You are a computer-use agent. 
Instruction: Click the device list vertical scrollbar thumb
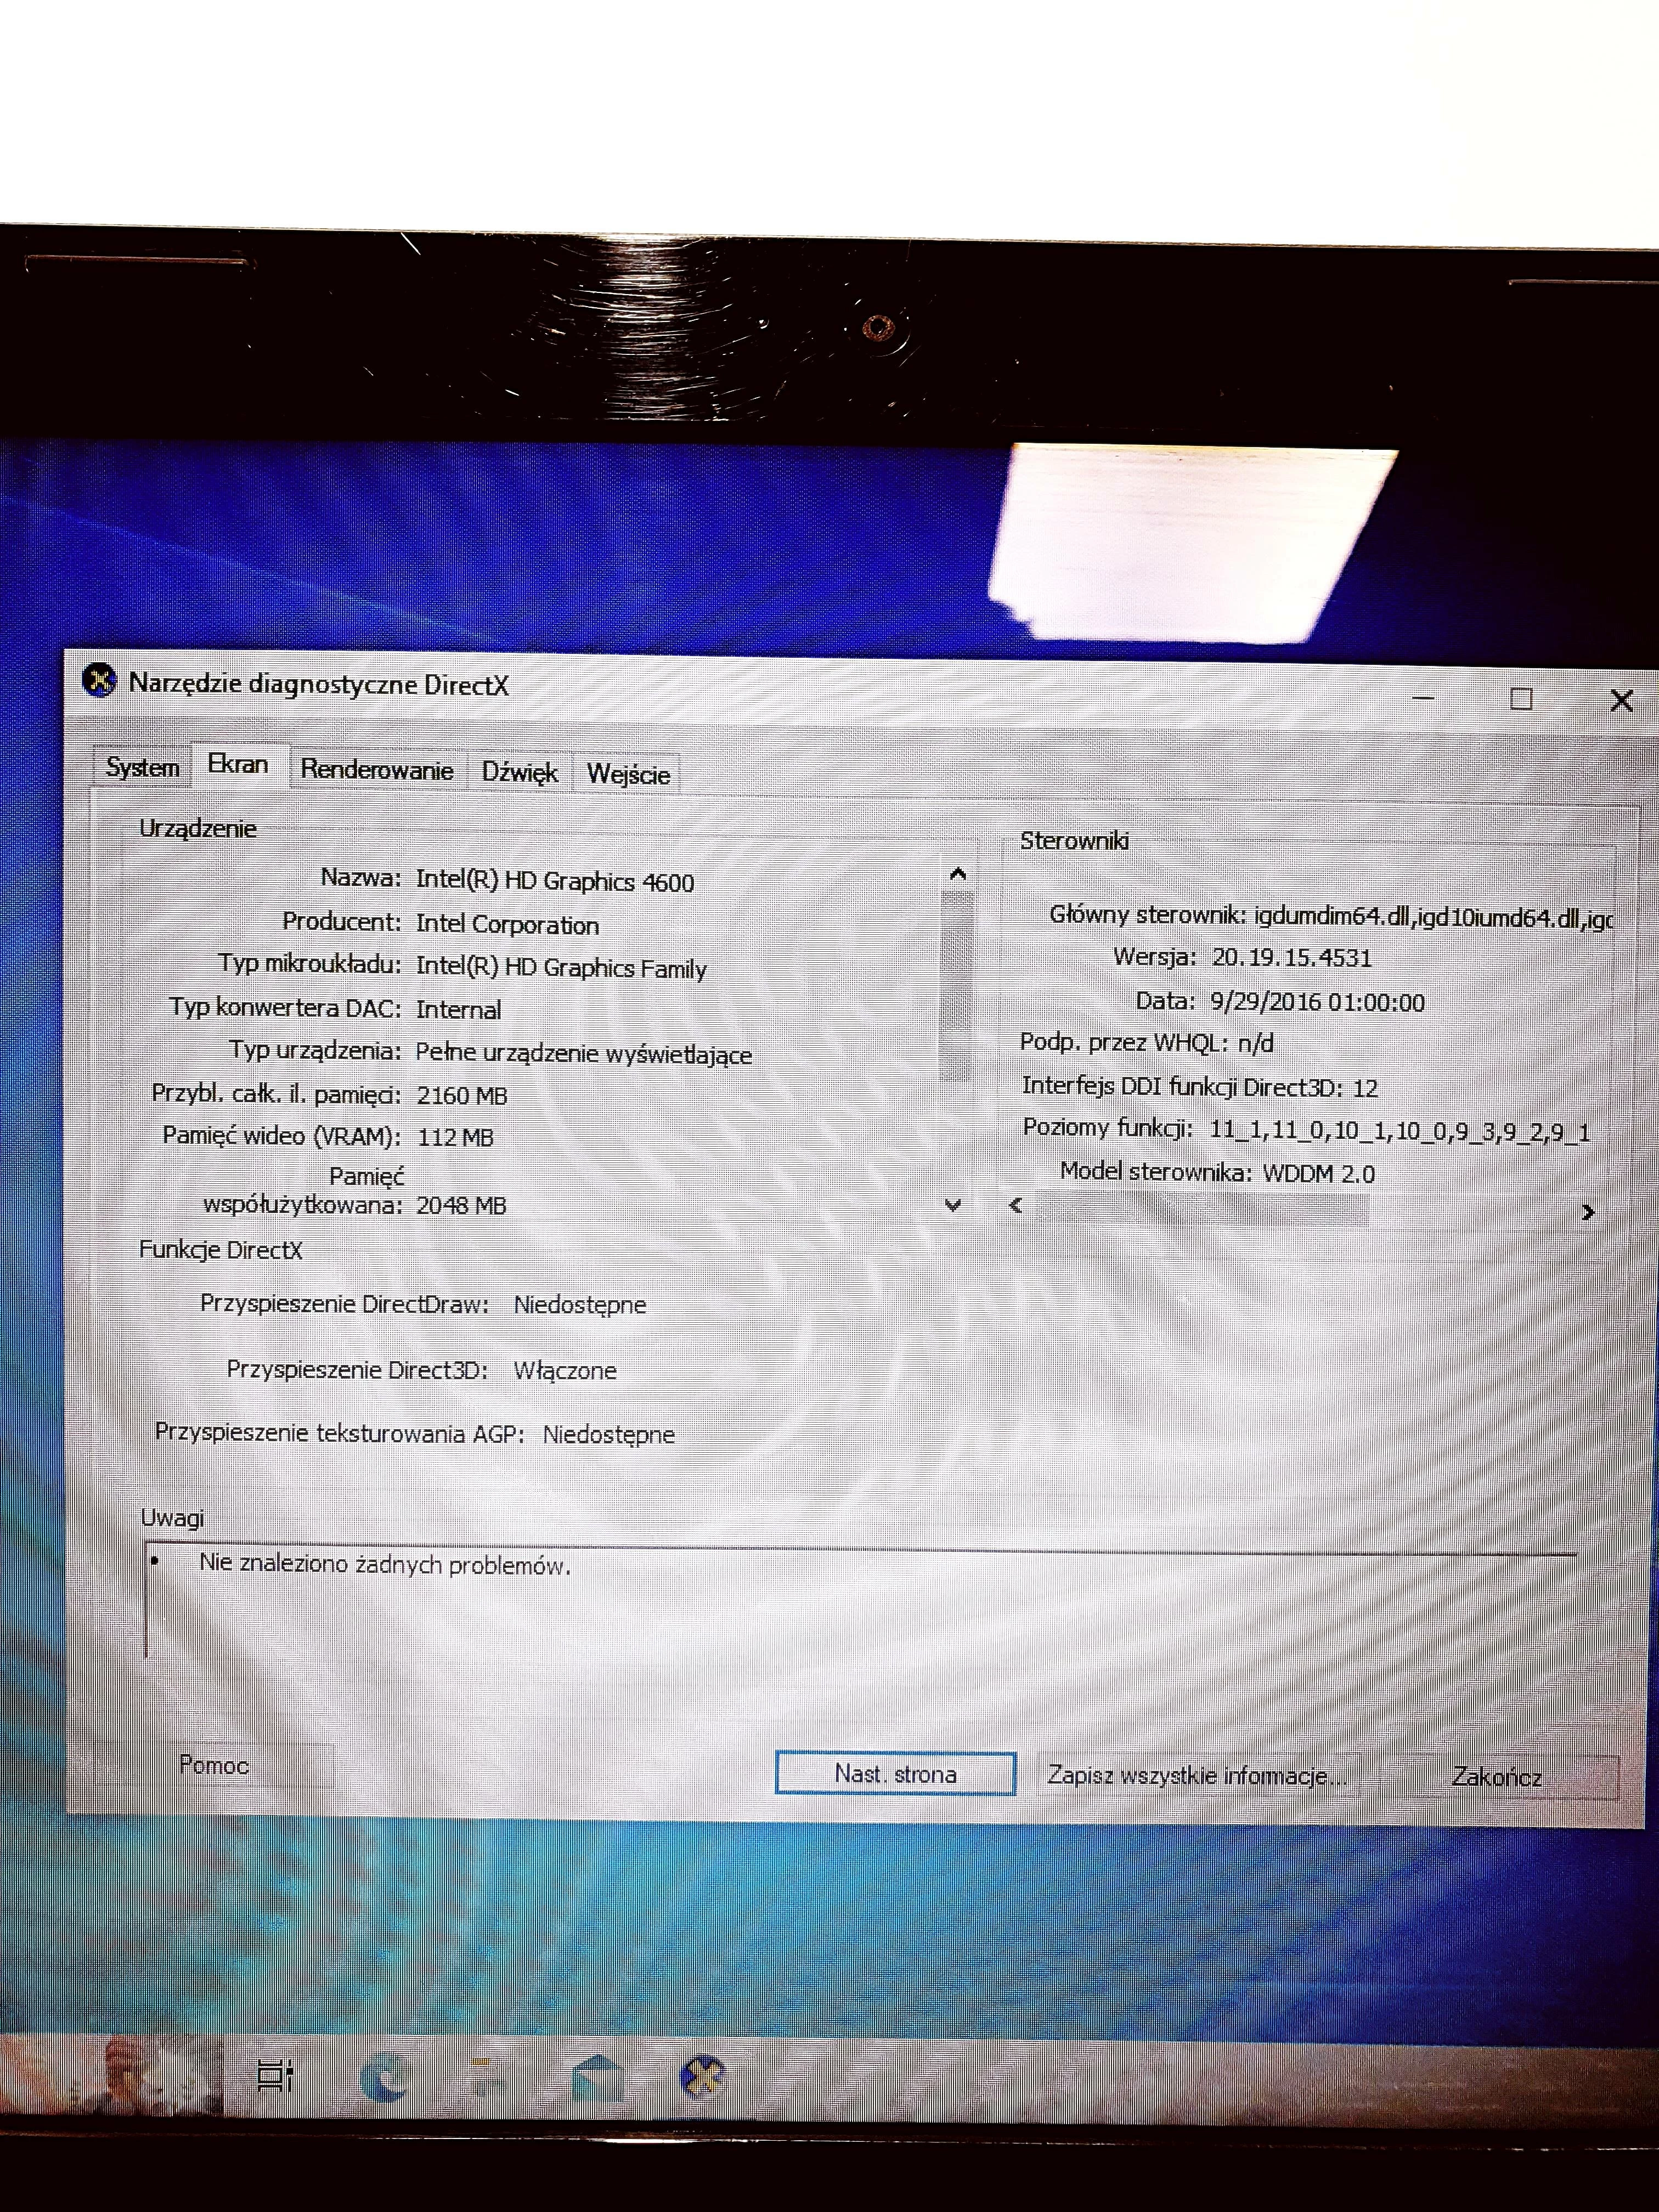coord(957,985)
